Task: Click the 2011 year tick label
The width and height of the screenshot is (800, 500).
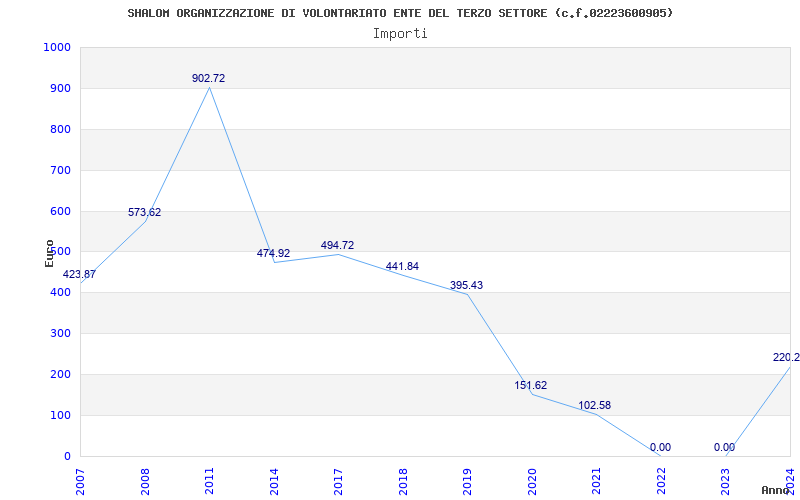Action: click(209, 481)
